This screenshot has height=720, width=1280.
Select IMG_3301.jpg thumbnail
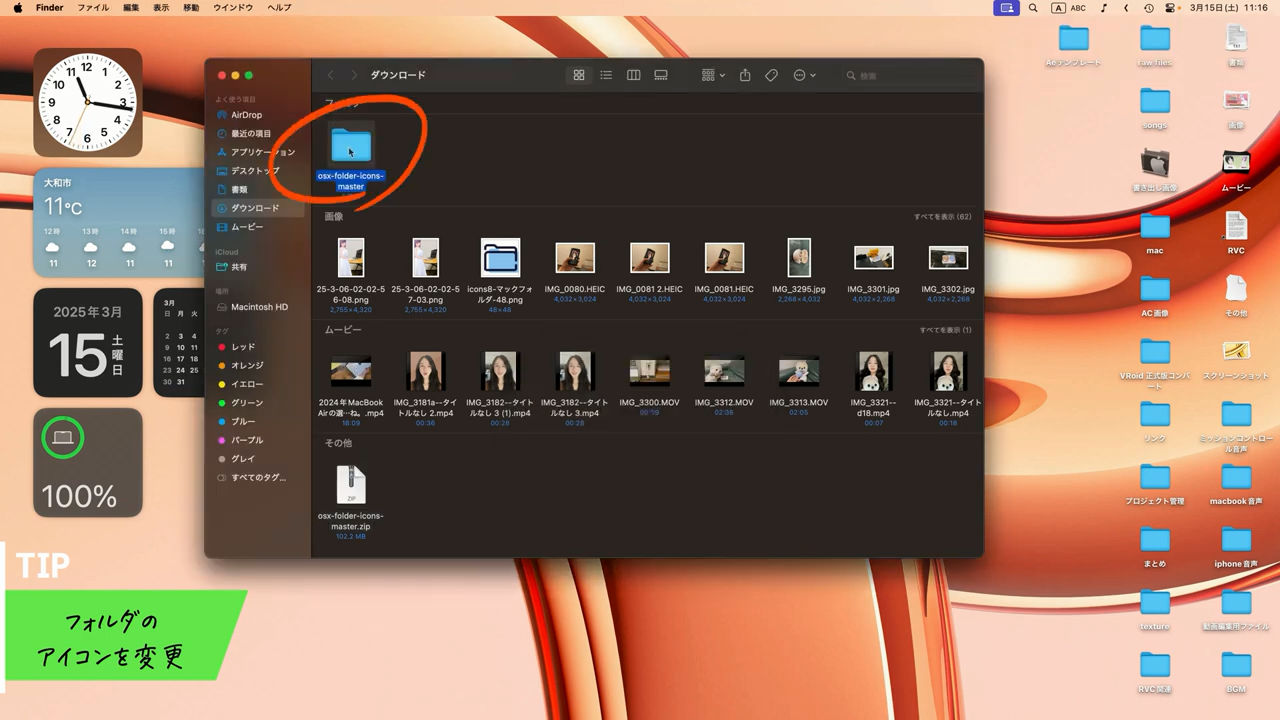click(x=874, y=258)
